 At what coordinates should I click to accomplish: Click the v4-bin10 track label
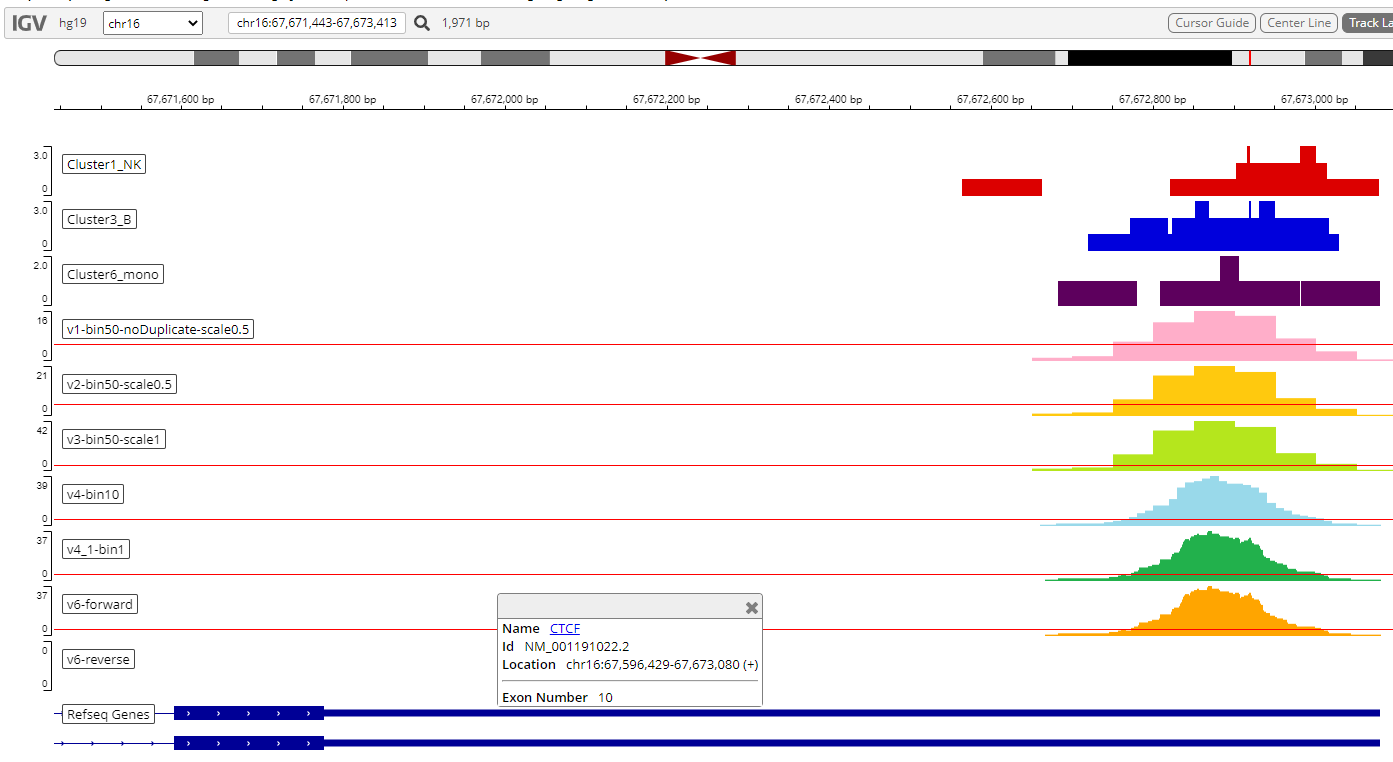[95, 494]
